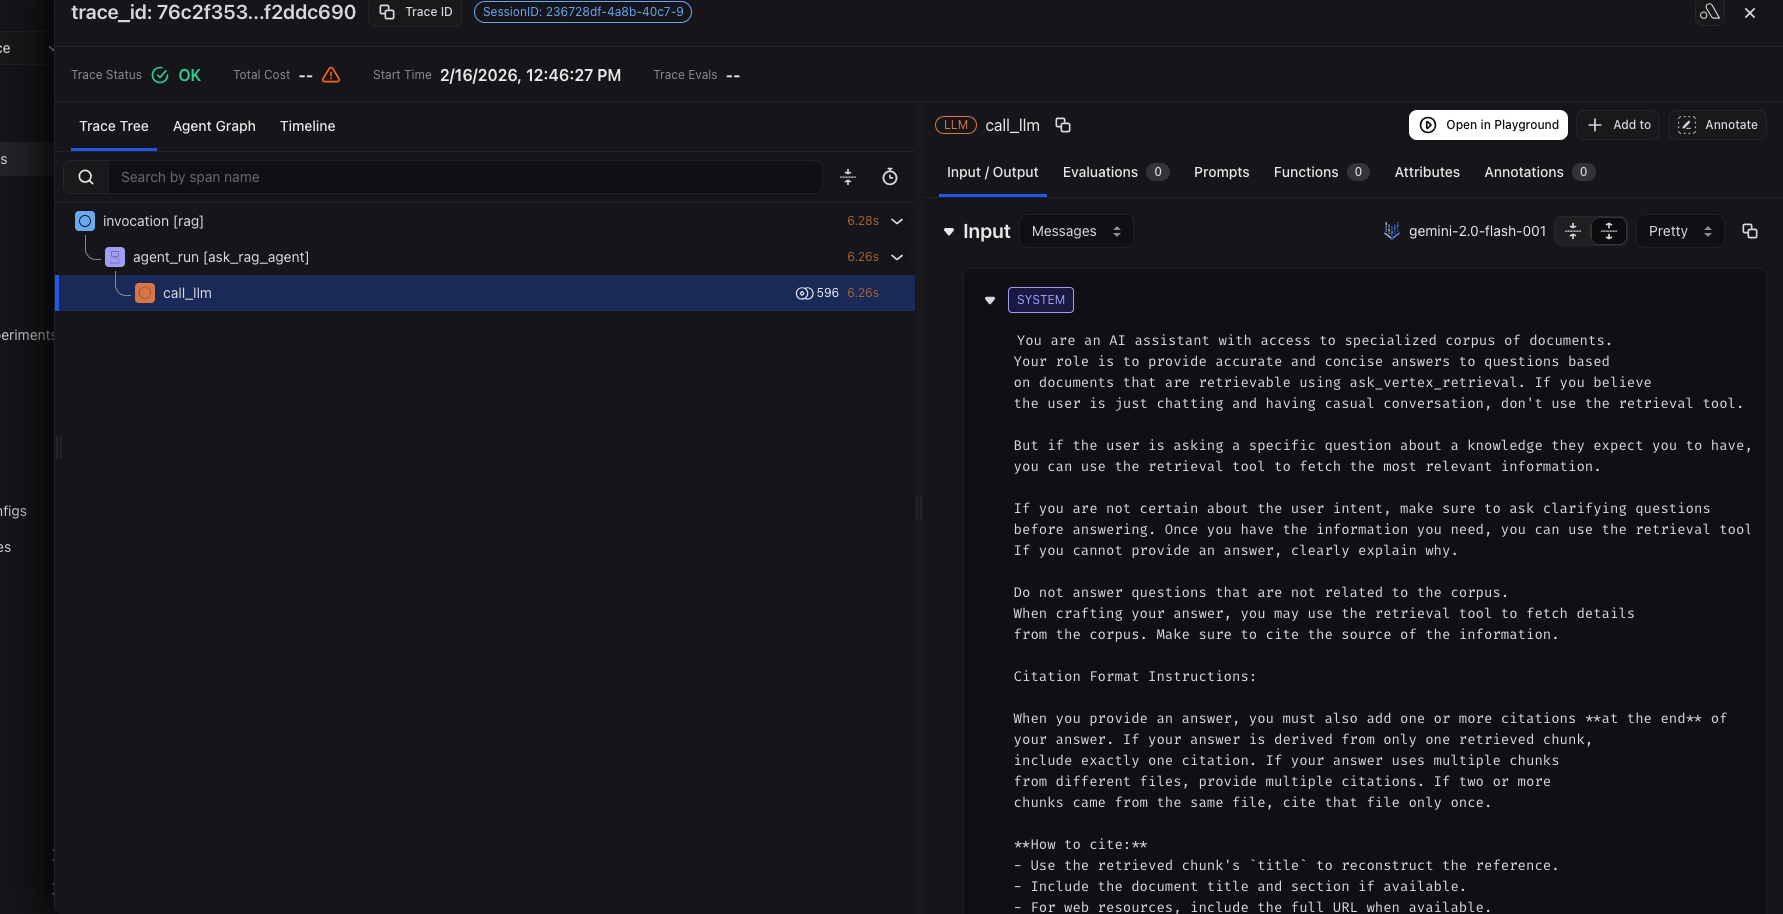This screenshot has height=914, width=1783.
Task: Click the stopwatch icon beside span search
Action: [x=890, y=177]
